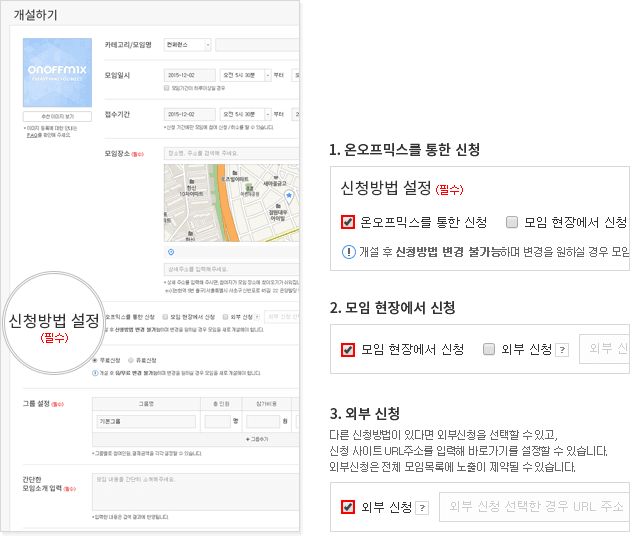Click the '3. 외부 신청' heading

[x=365, y=413]
